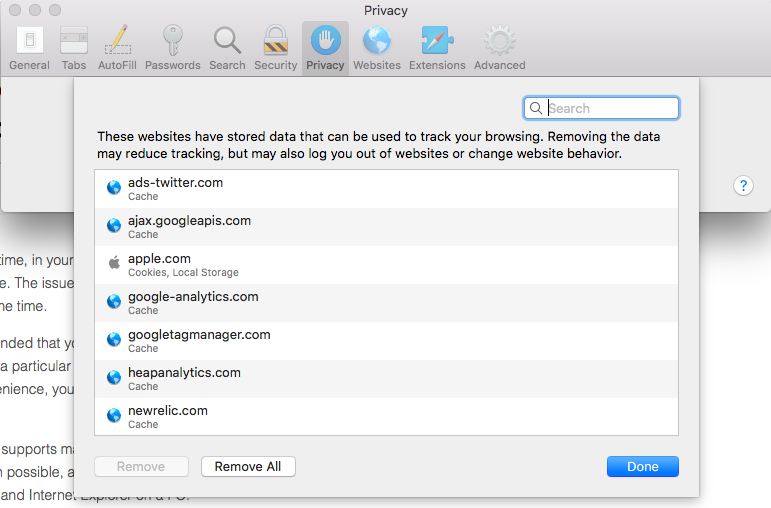The height and width of the screenshot is (508, 771).
Task: Click the magnifier icon in search field
Action: (x=536, y=108)
